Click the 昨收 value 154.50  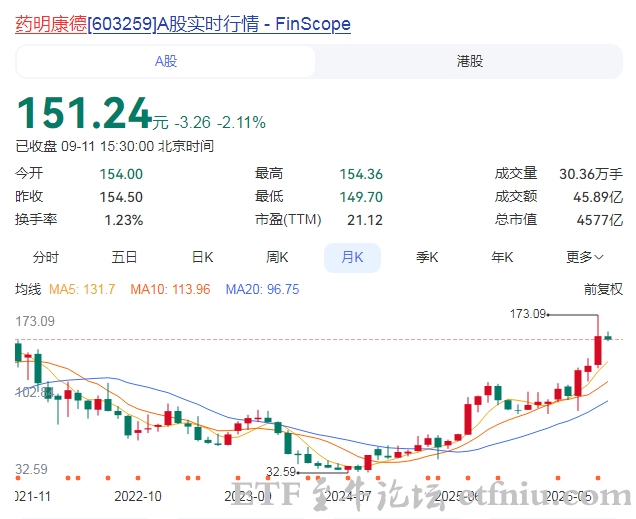pos(121,197)
